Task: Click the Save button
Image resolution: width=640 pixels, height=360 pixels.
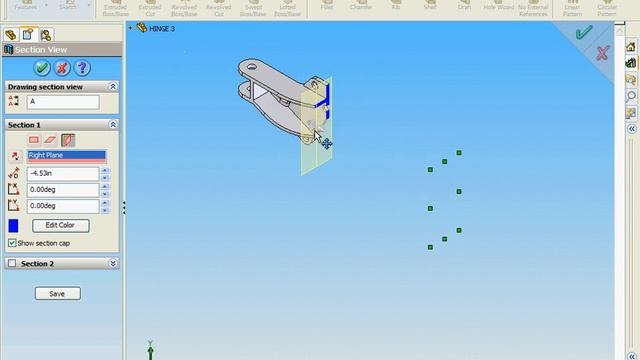Action: click(x=58, y=293)
